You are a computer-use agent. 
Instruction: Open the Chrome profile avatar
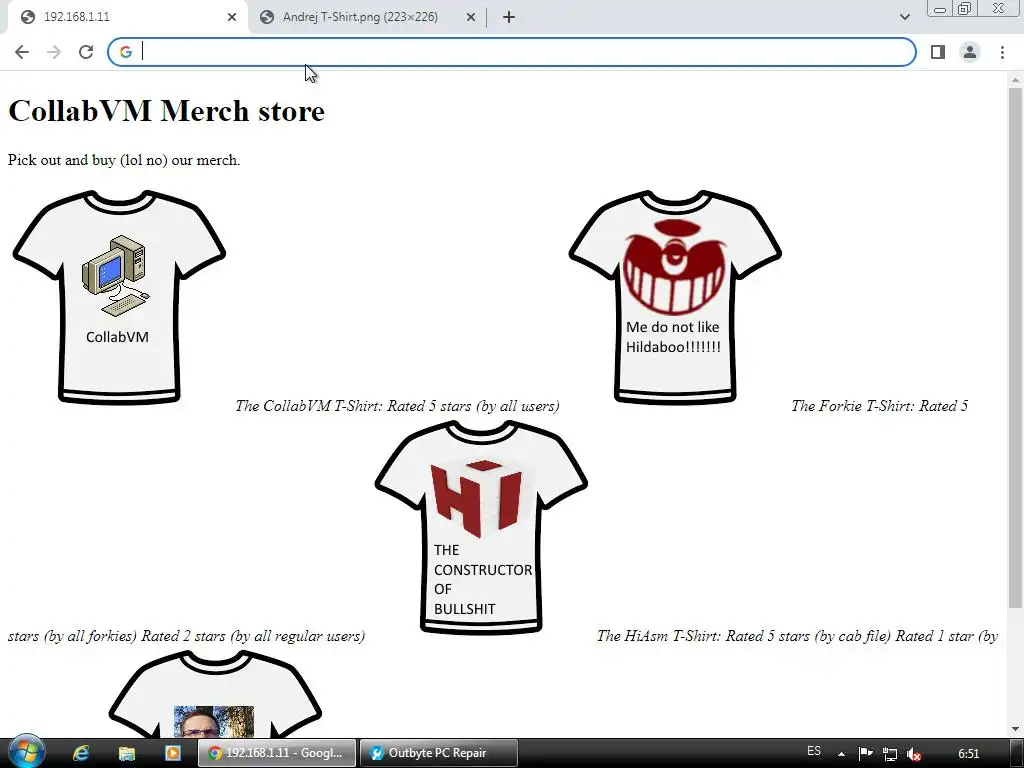[970, 52]
